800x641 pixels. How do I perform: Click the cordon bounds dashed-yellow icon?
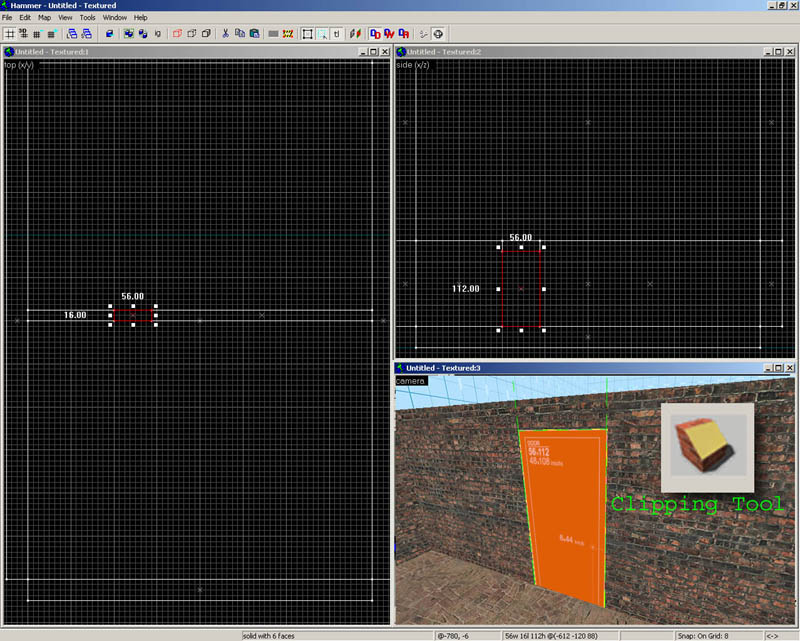pyautogui.click(x=288, y=33)
